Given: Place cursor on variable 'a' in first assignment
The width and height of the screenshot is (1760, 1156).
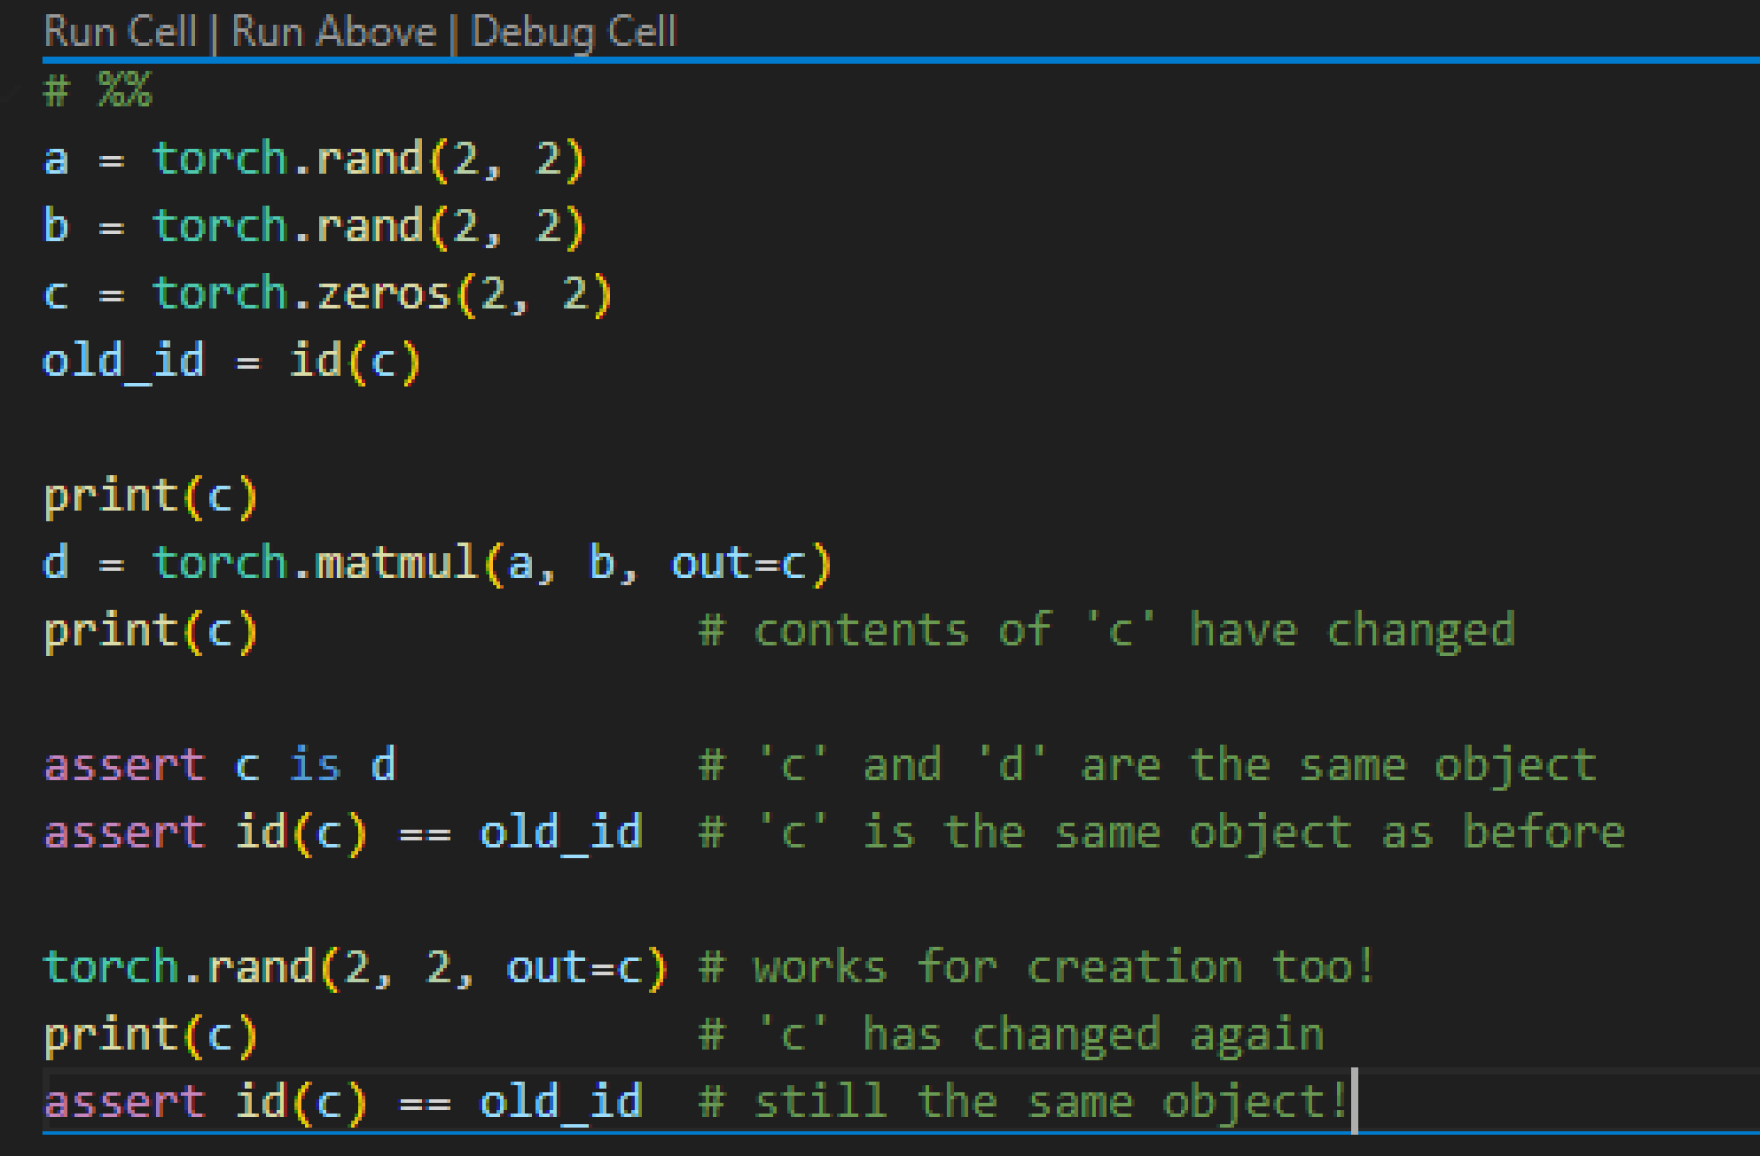Looking at the screenshot, I should click(56, 160).
